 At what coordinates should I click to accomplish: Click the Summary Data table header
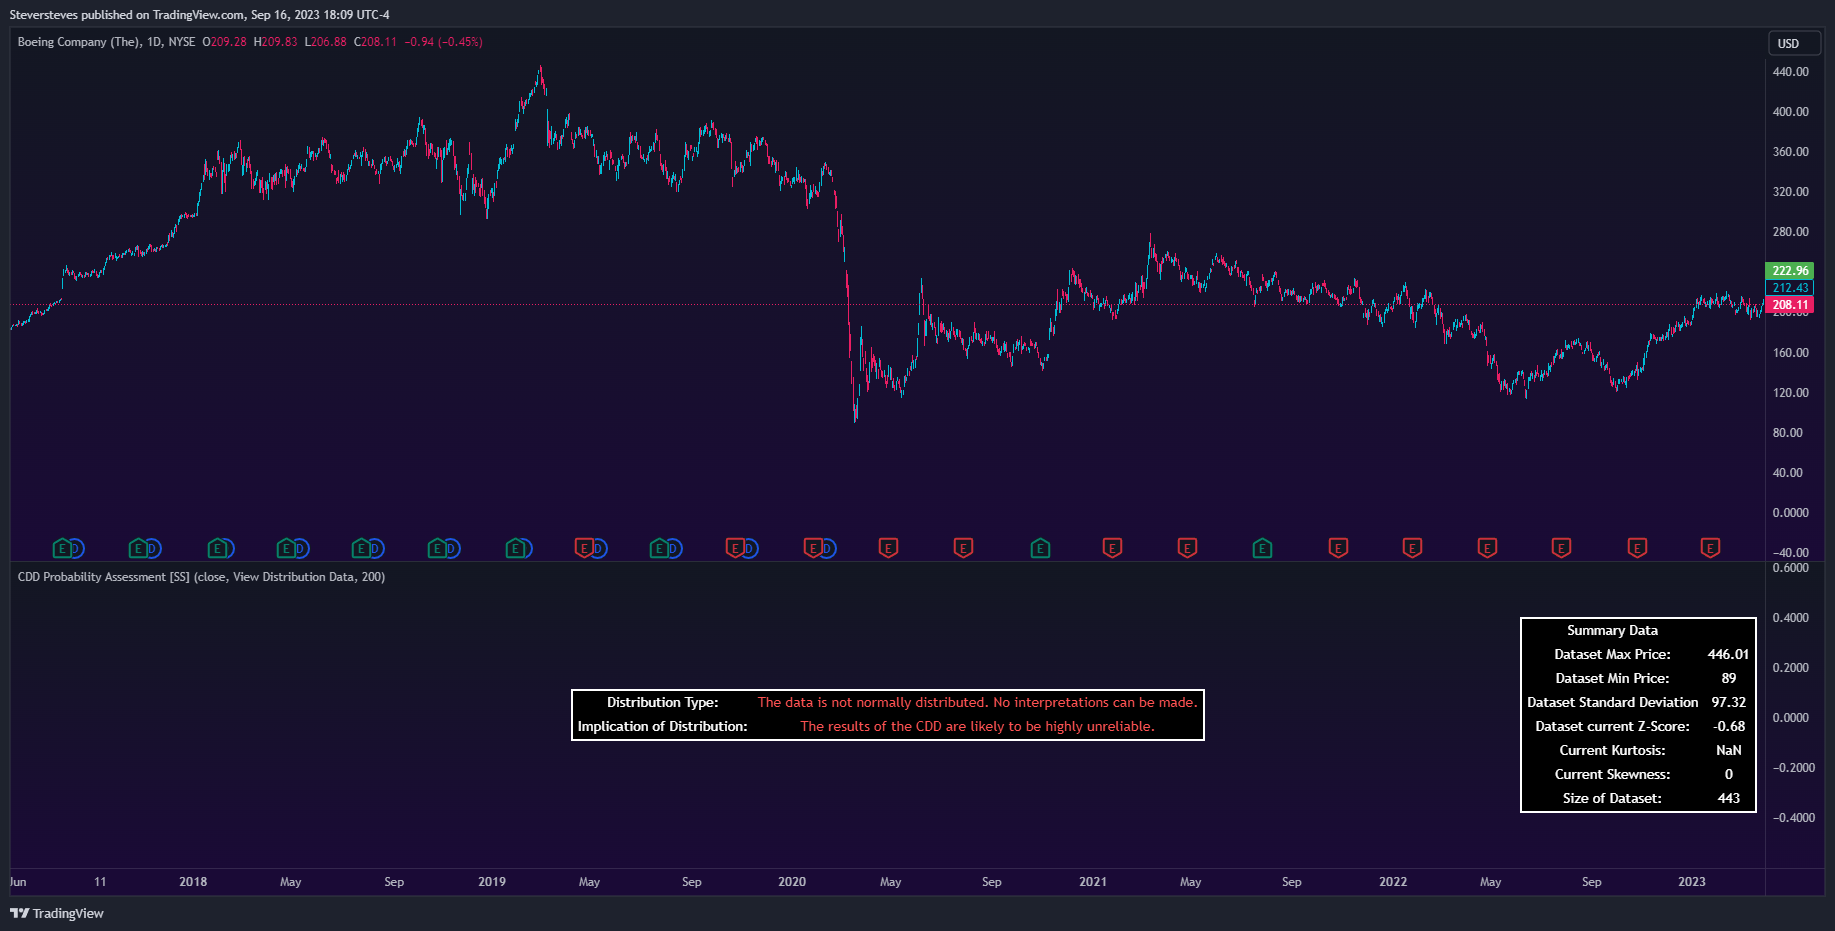coord(1612,631)
